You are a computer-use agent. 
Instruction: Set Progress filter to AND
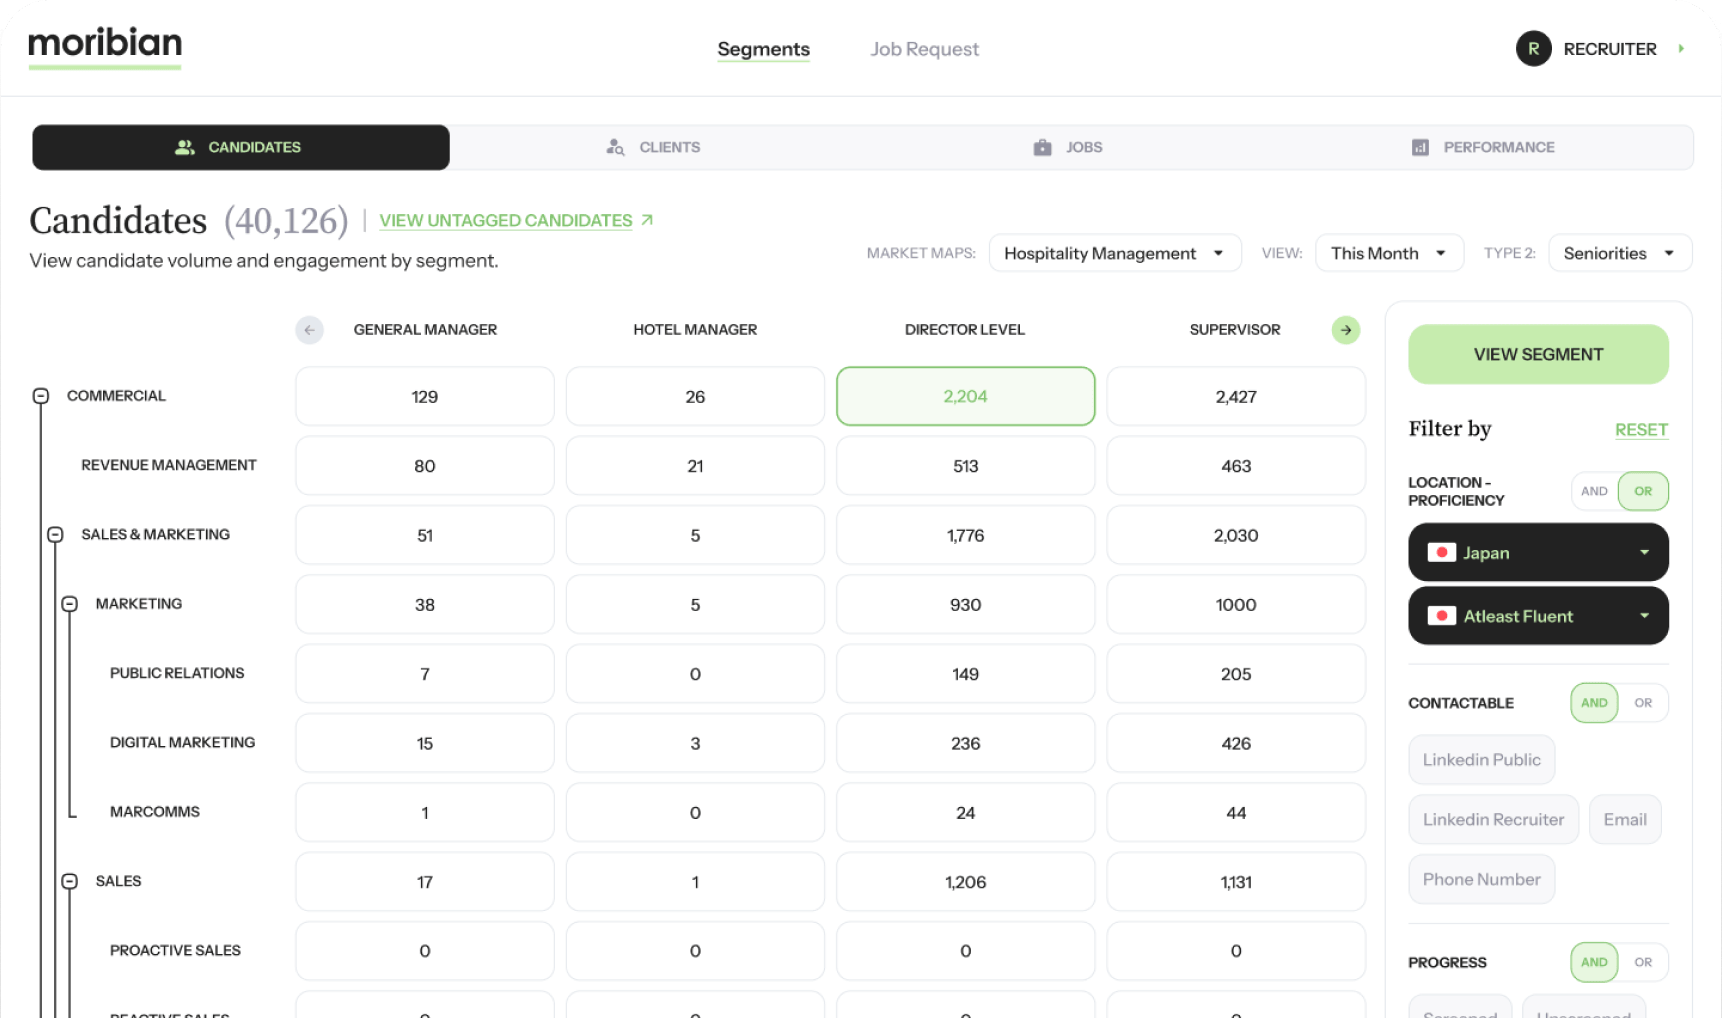pyautogui.click(x=1594, y=962)
